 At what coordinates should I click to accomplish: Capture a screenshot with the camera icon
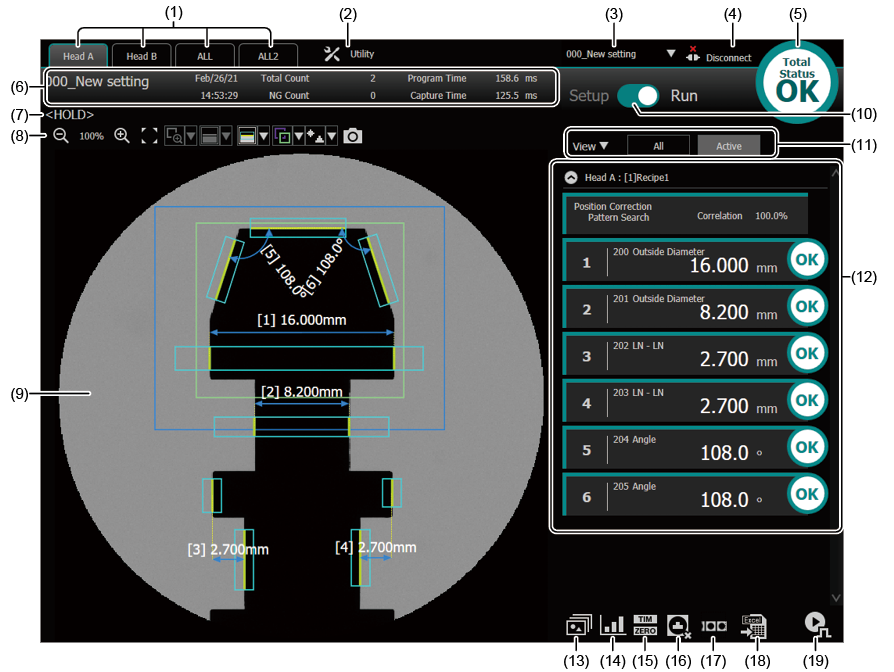353,136
